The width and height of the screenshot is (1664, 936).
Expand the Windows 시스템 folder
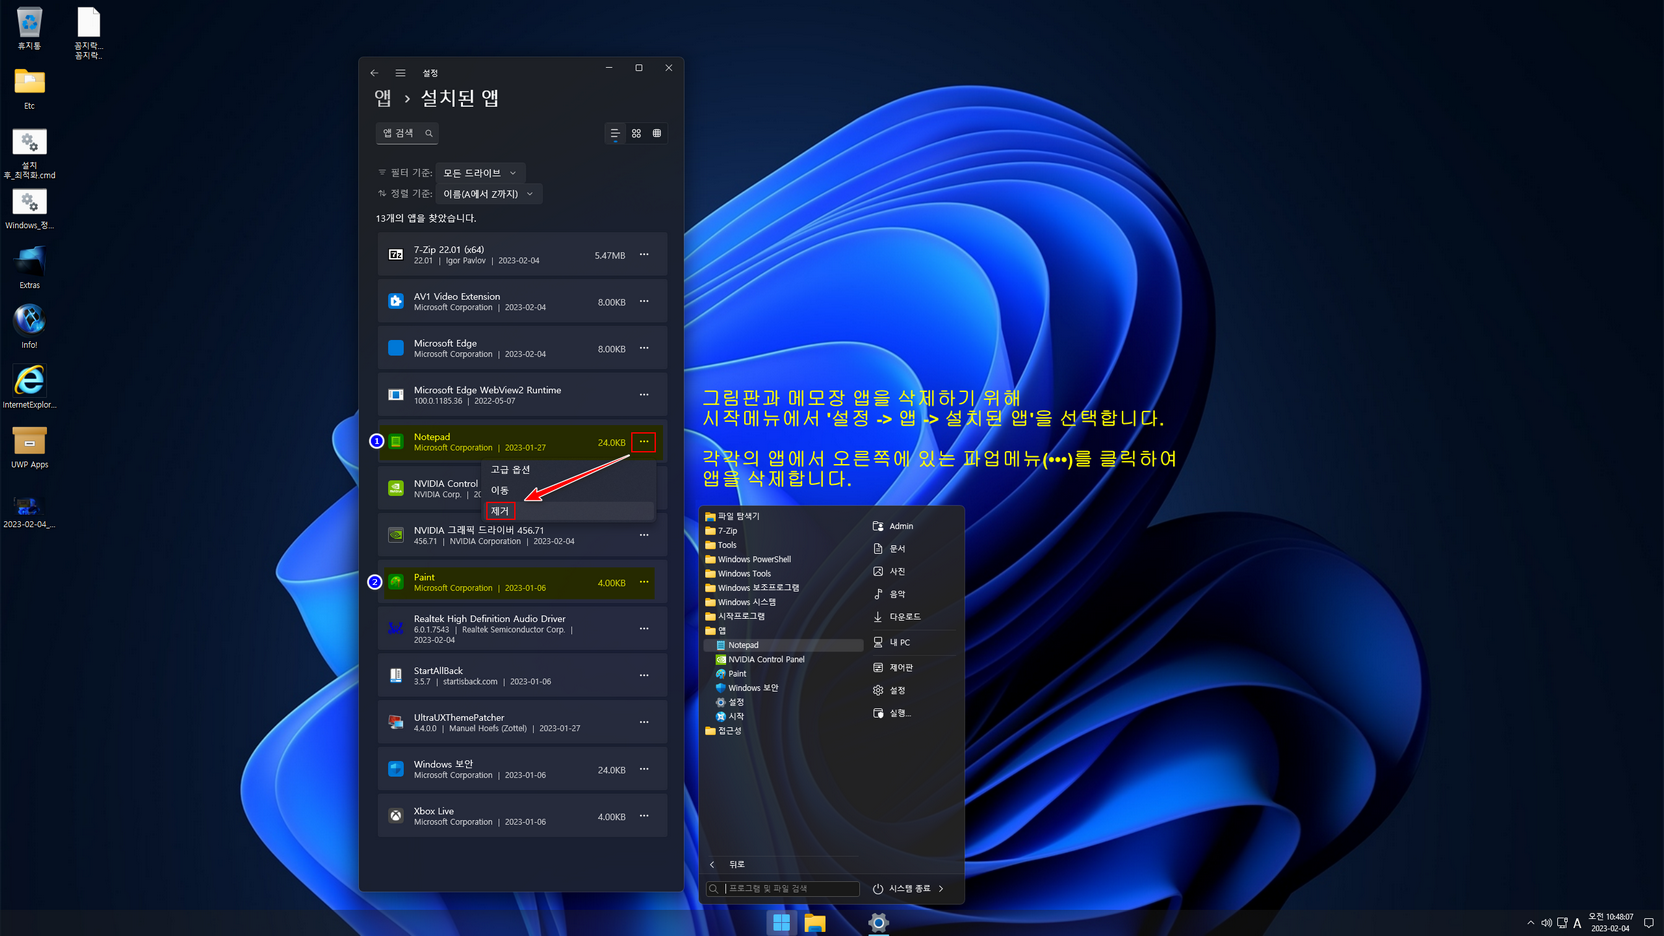[x=740, y=602]
